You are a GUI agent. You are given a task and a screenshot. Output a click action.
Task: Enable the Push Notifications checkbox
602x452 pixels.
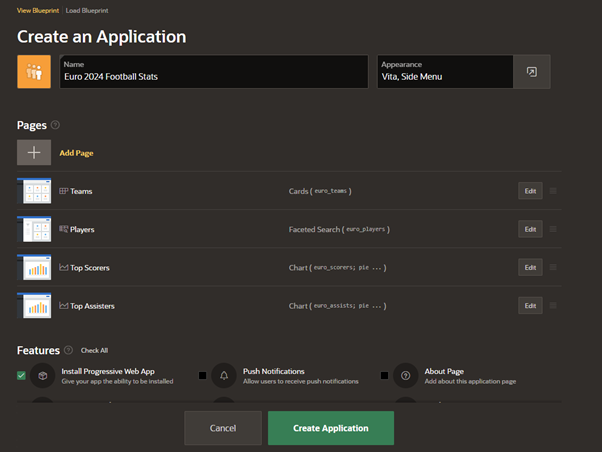pyautogui.click(x=202, y=376)
